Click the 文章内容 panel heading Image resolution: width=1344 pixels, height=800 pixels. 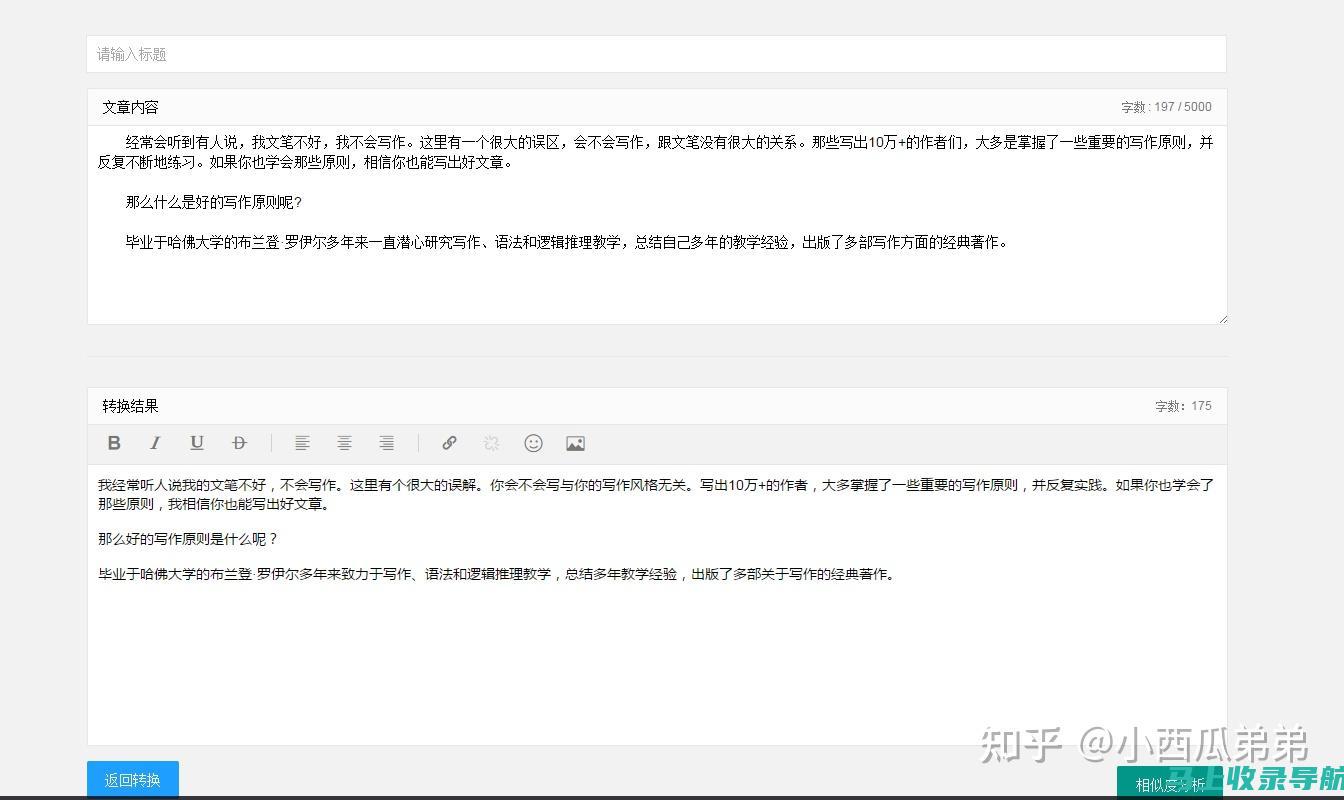(x=130, y=107)
